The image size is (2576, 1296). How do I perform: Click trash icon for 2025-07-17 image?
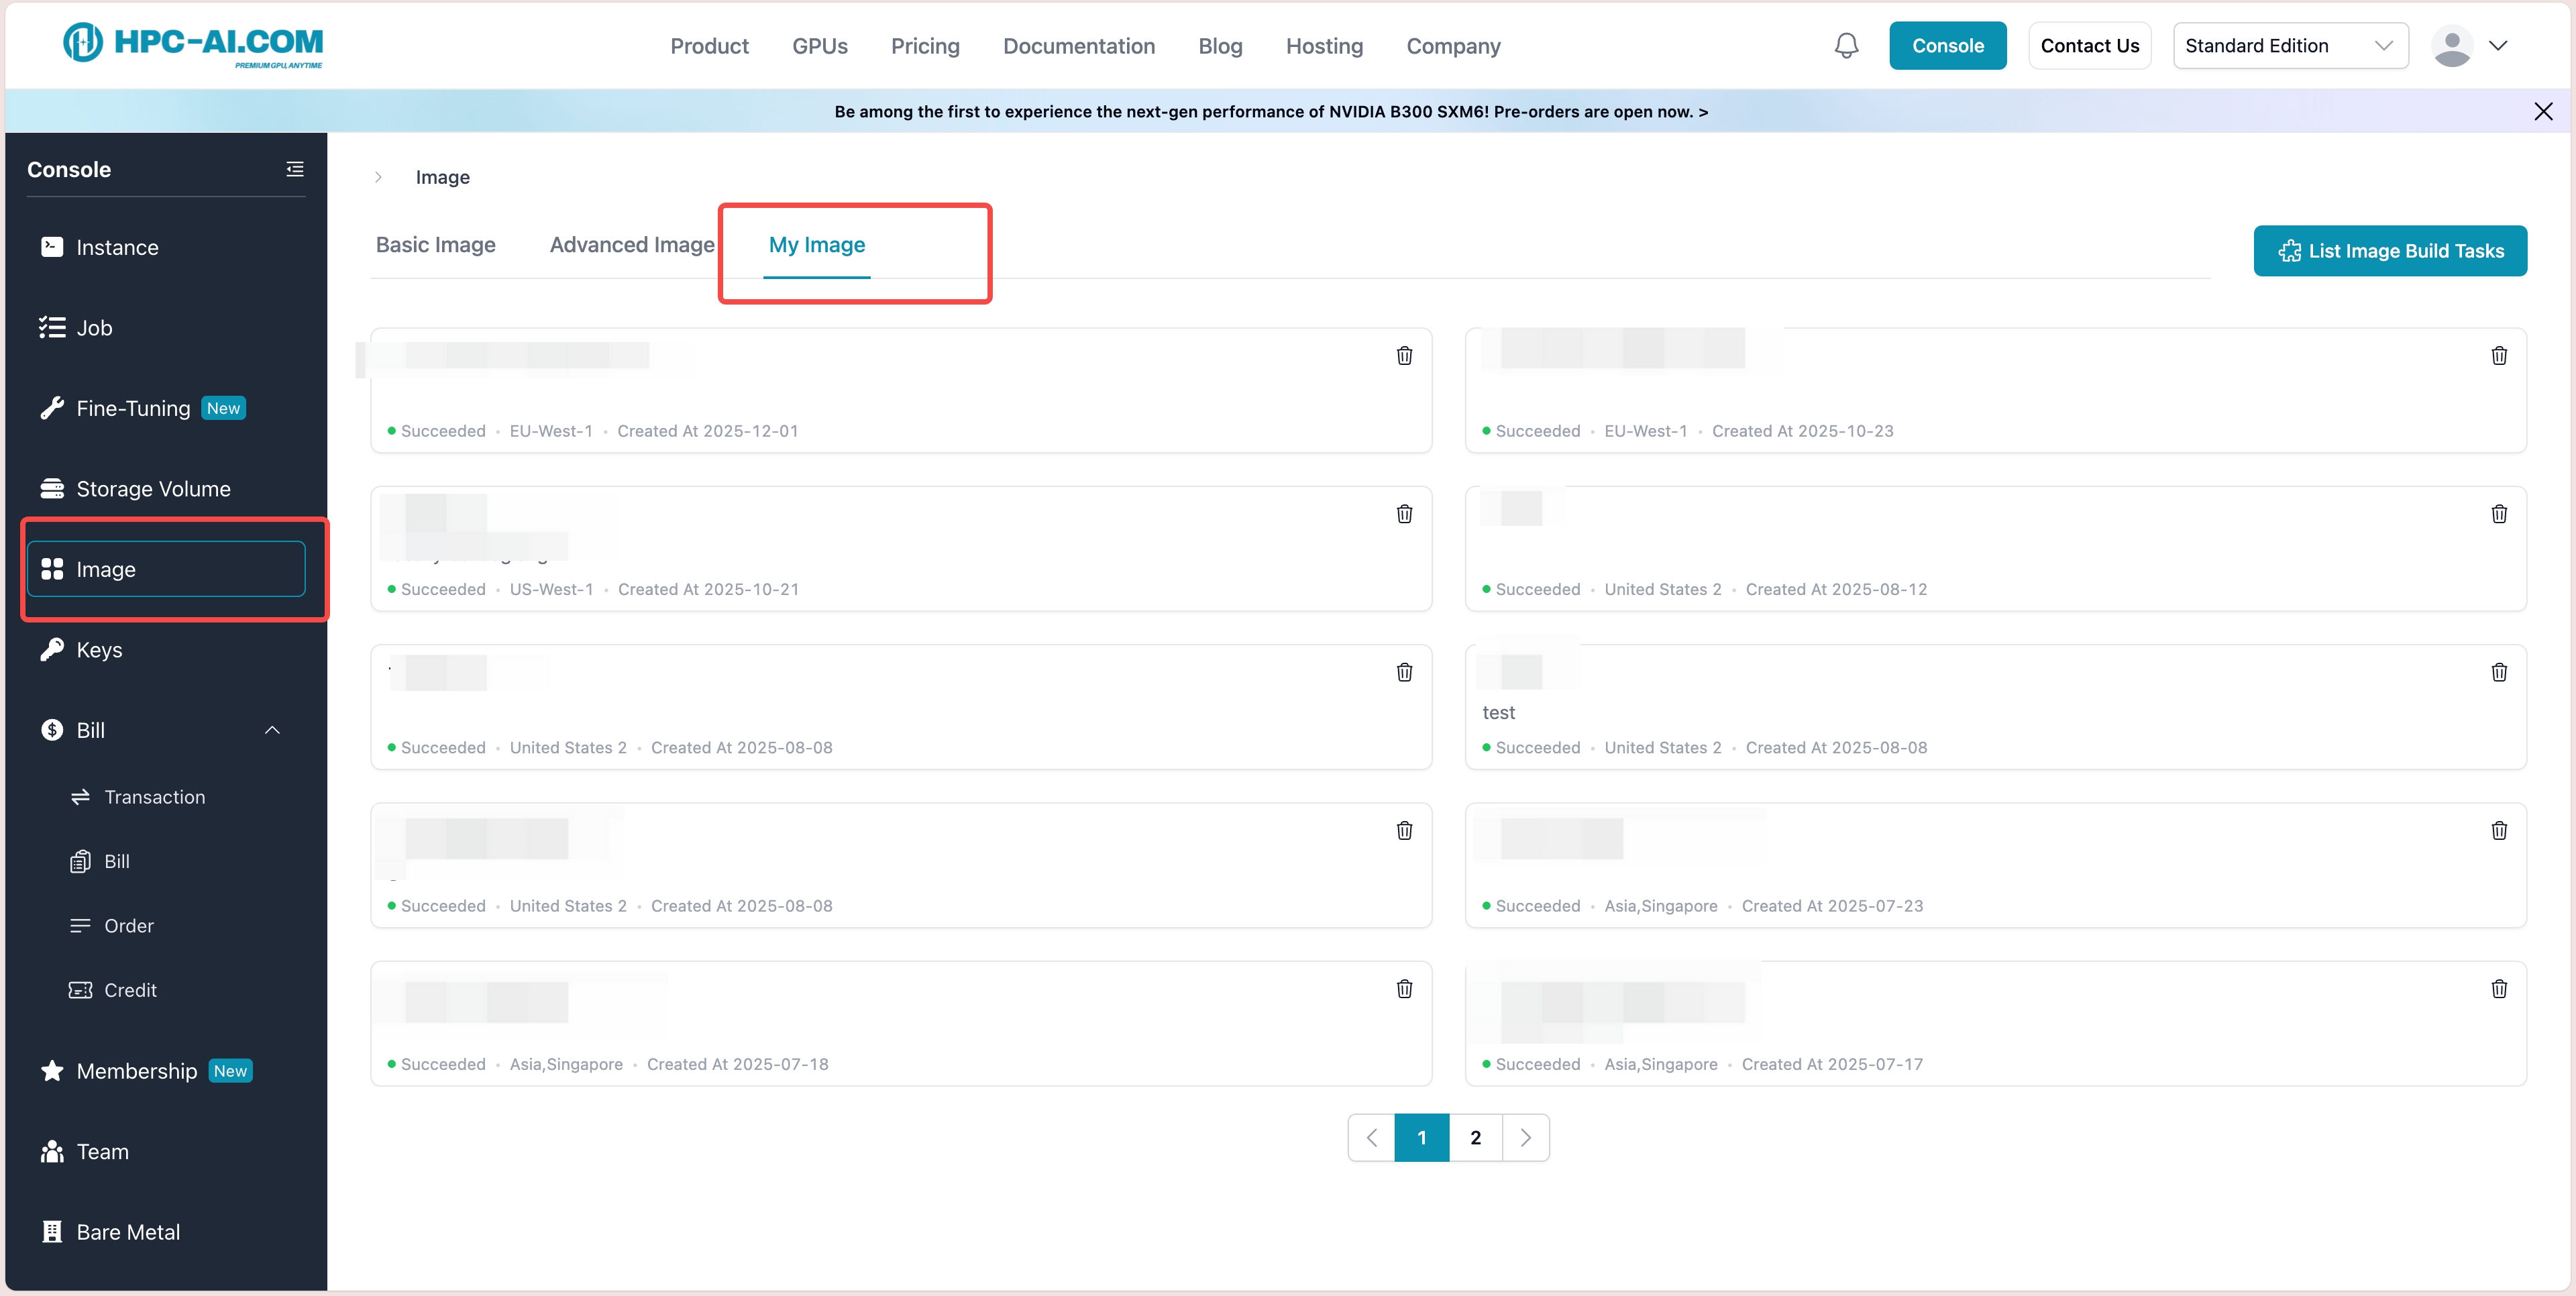point(2498,989)
